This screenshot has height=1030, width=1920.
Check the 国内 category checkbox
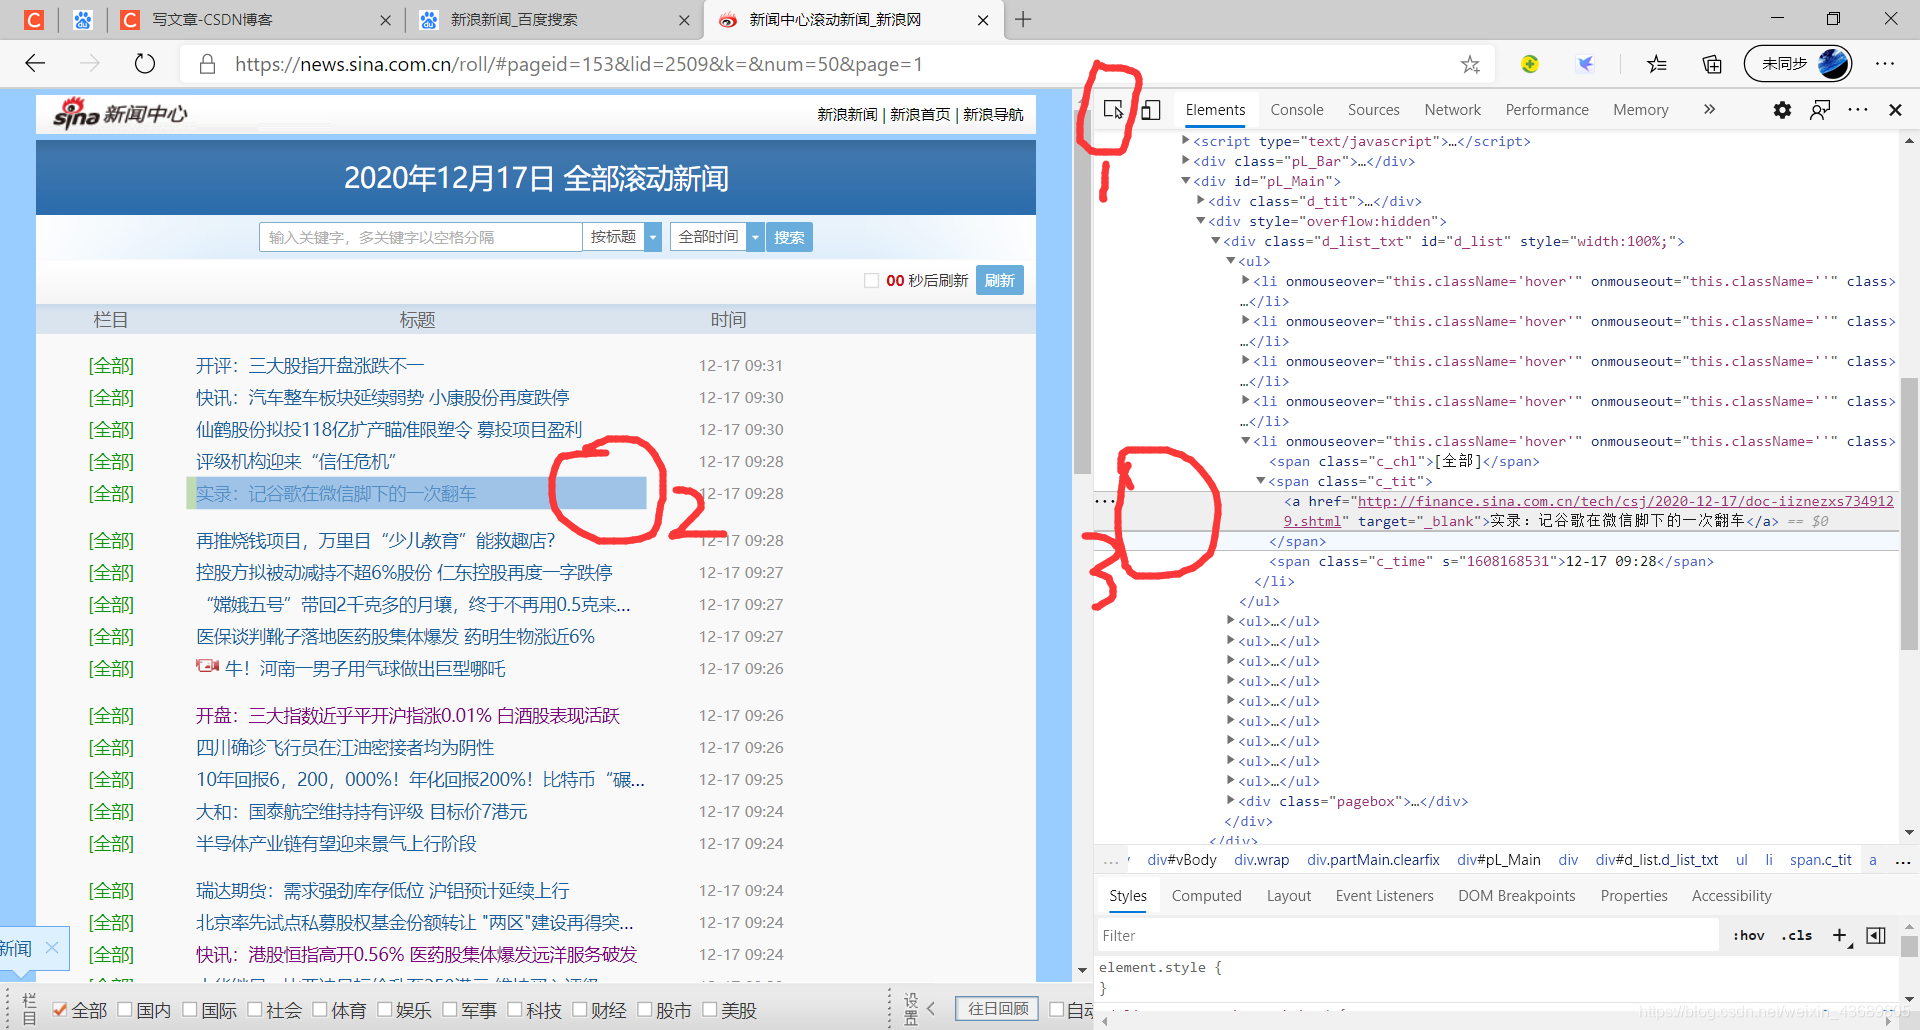(125, 1009)
